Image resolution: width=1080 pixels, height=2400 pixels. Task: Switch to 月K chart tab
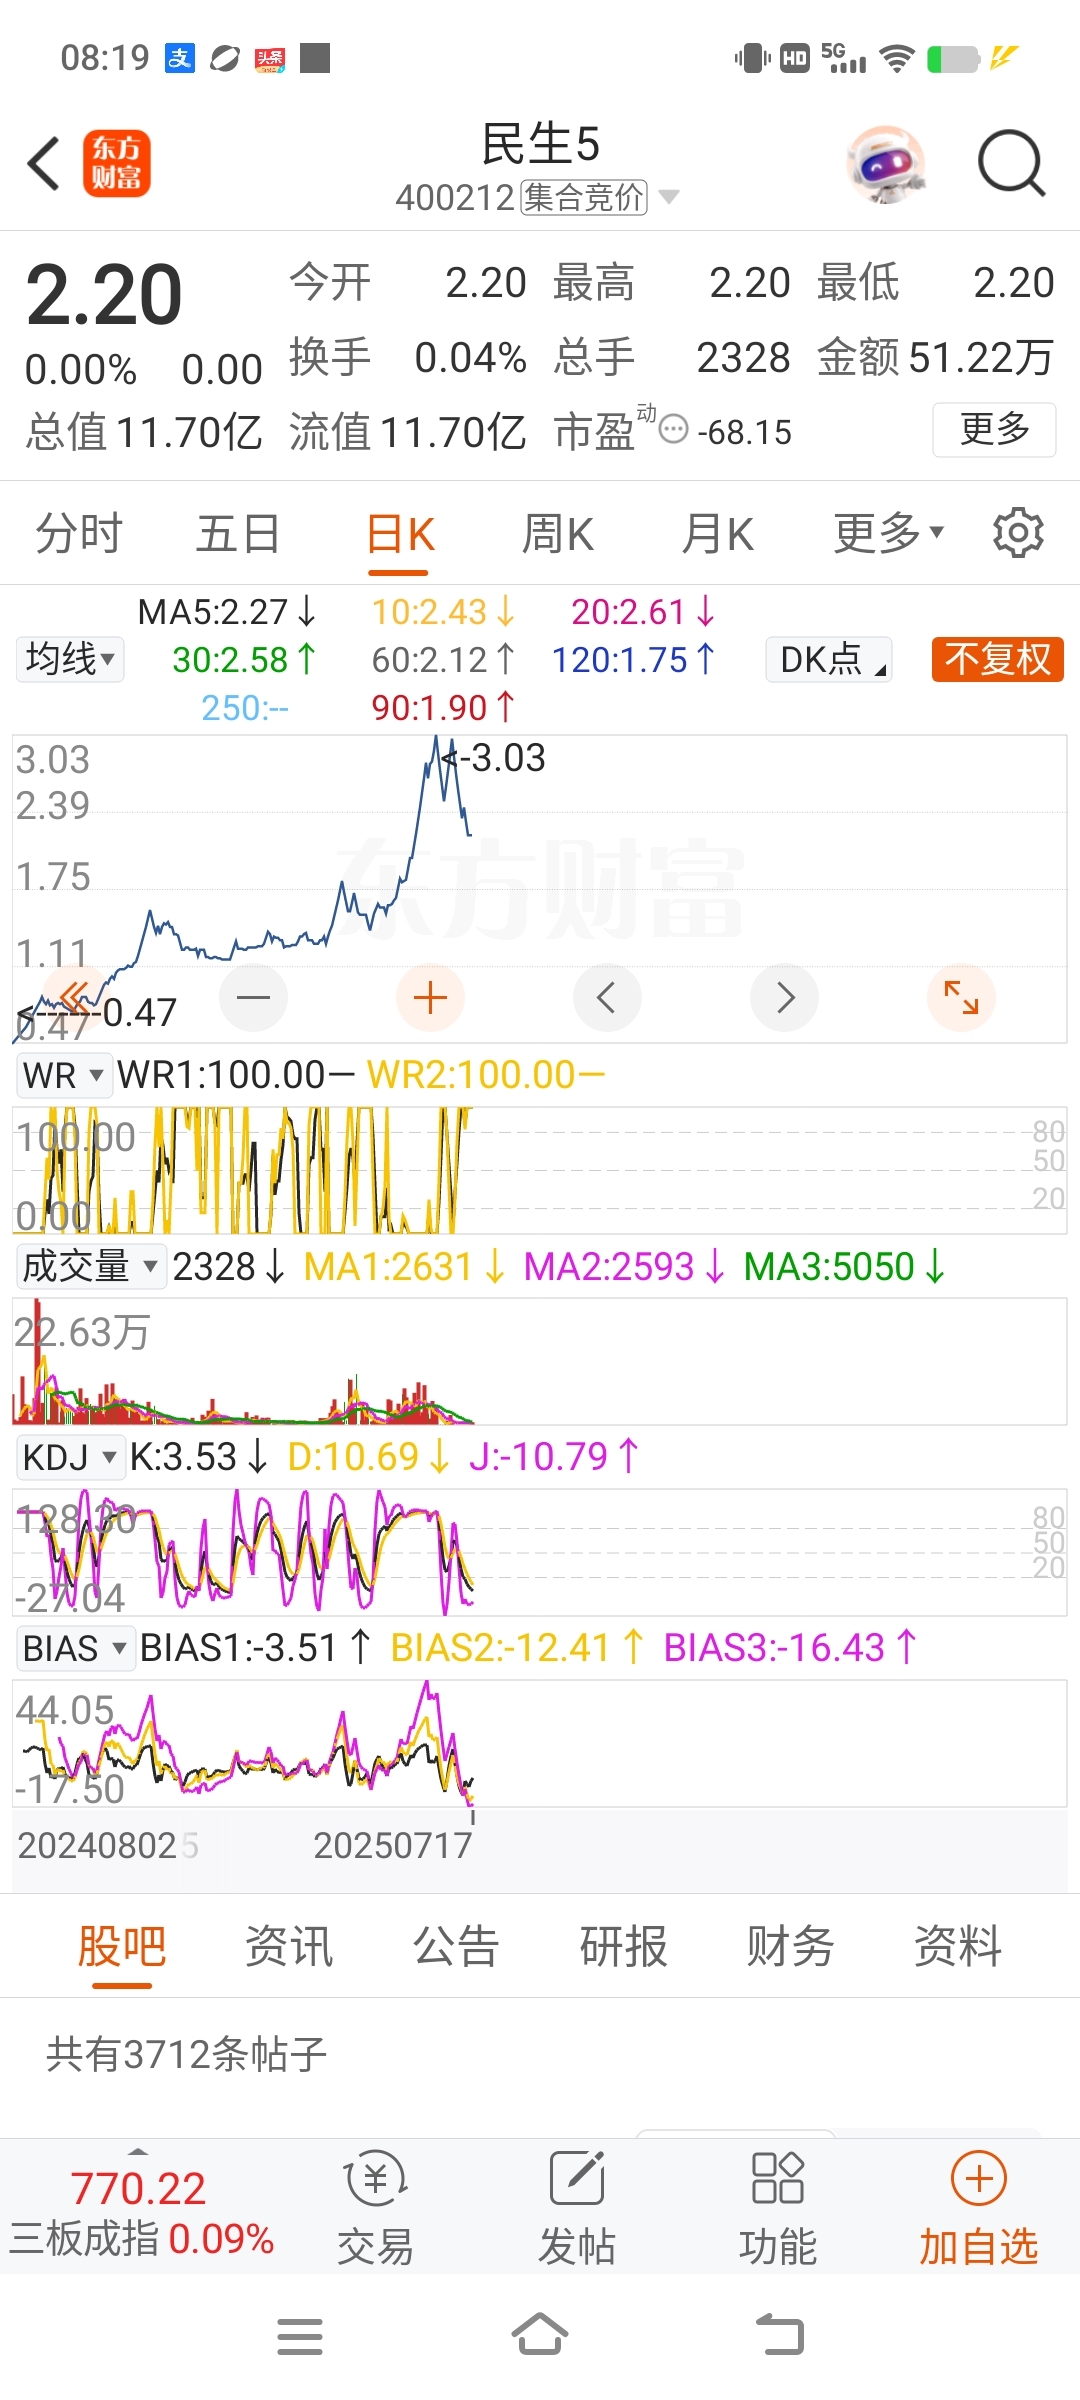click(x=718, y=533)
